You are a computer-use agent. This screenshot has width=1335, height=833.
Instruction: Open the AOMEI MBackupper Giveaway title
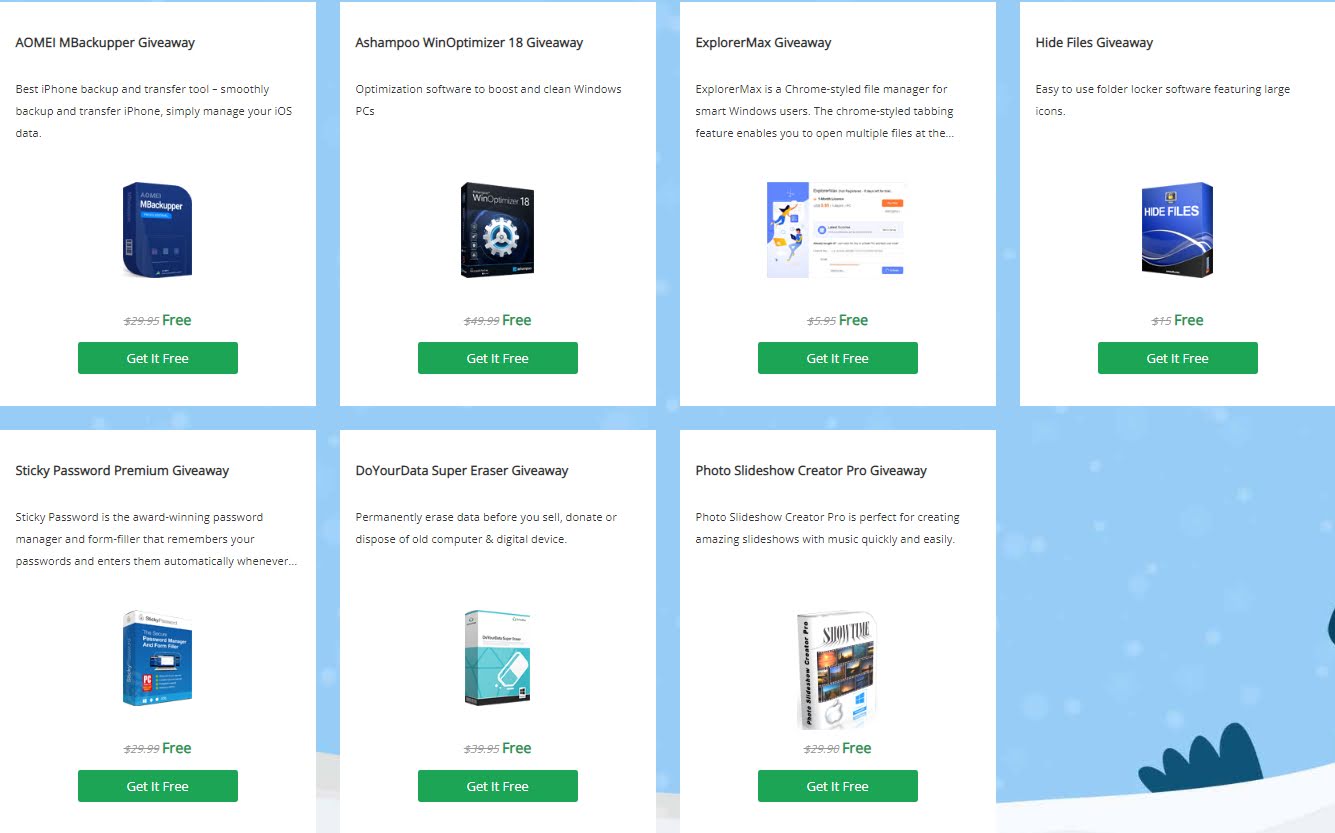pos(105,43)
